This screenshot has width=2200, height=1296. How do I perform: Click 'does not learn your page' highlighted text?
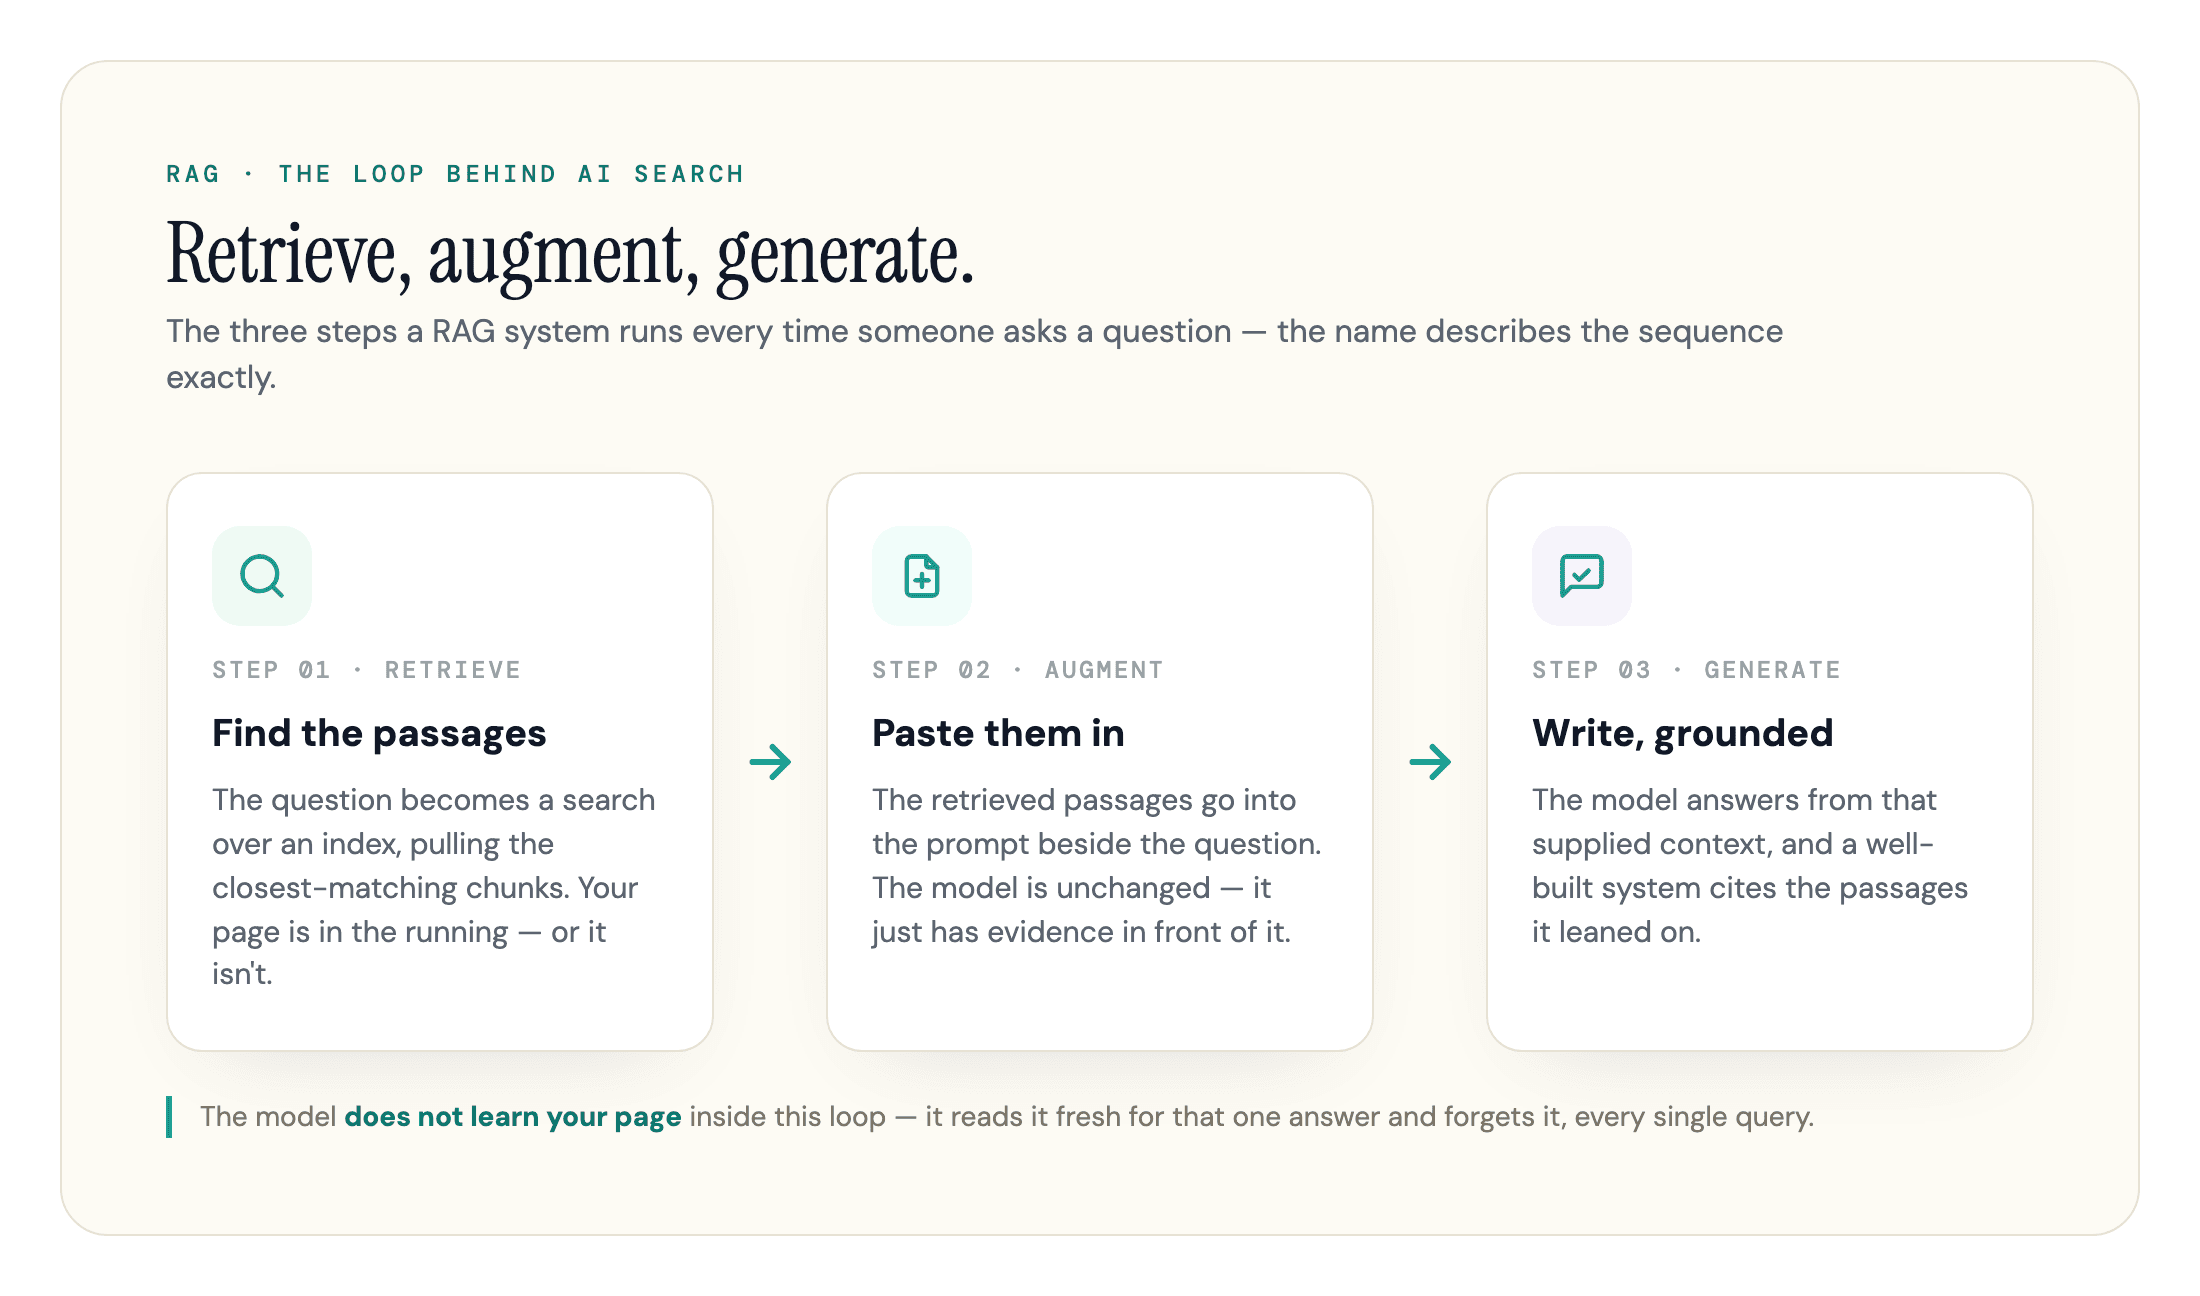click(513, 1117)
